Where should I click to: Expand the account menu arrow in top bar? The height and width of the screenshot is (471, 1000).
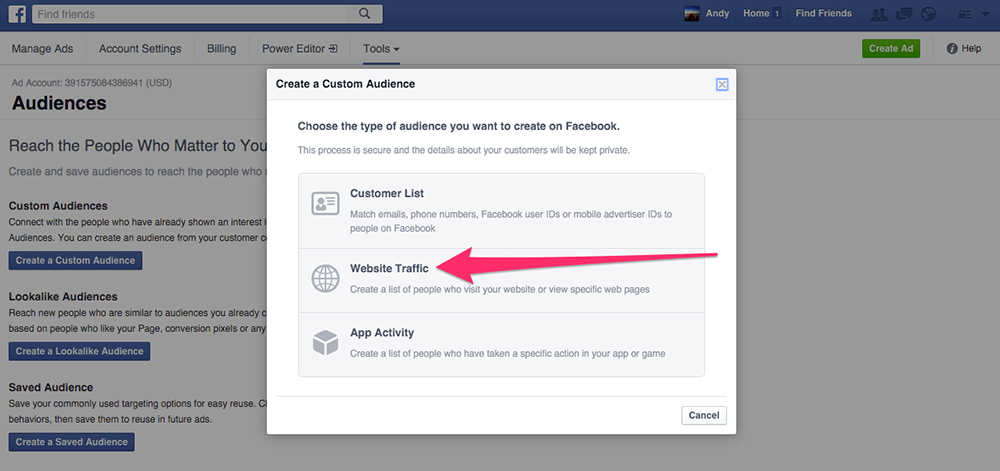click(x=984, y=14)
